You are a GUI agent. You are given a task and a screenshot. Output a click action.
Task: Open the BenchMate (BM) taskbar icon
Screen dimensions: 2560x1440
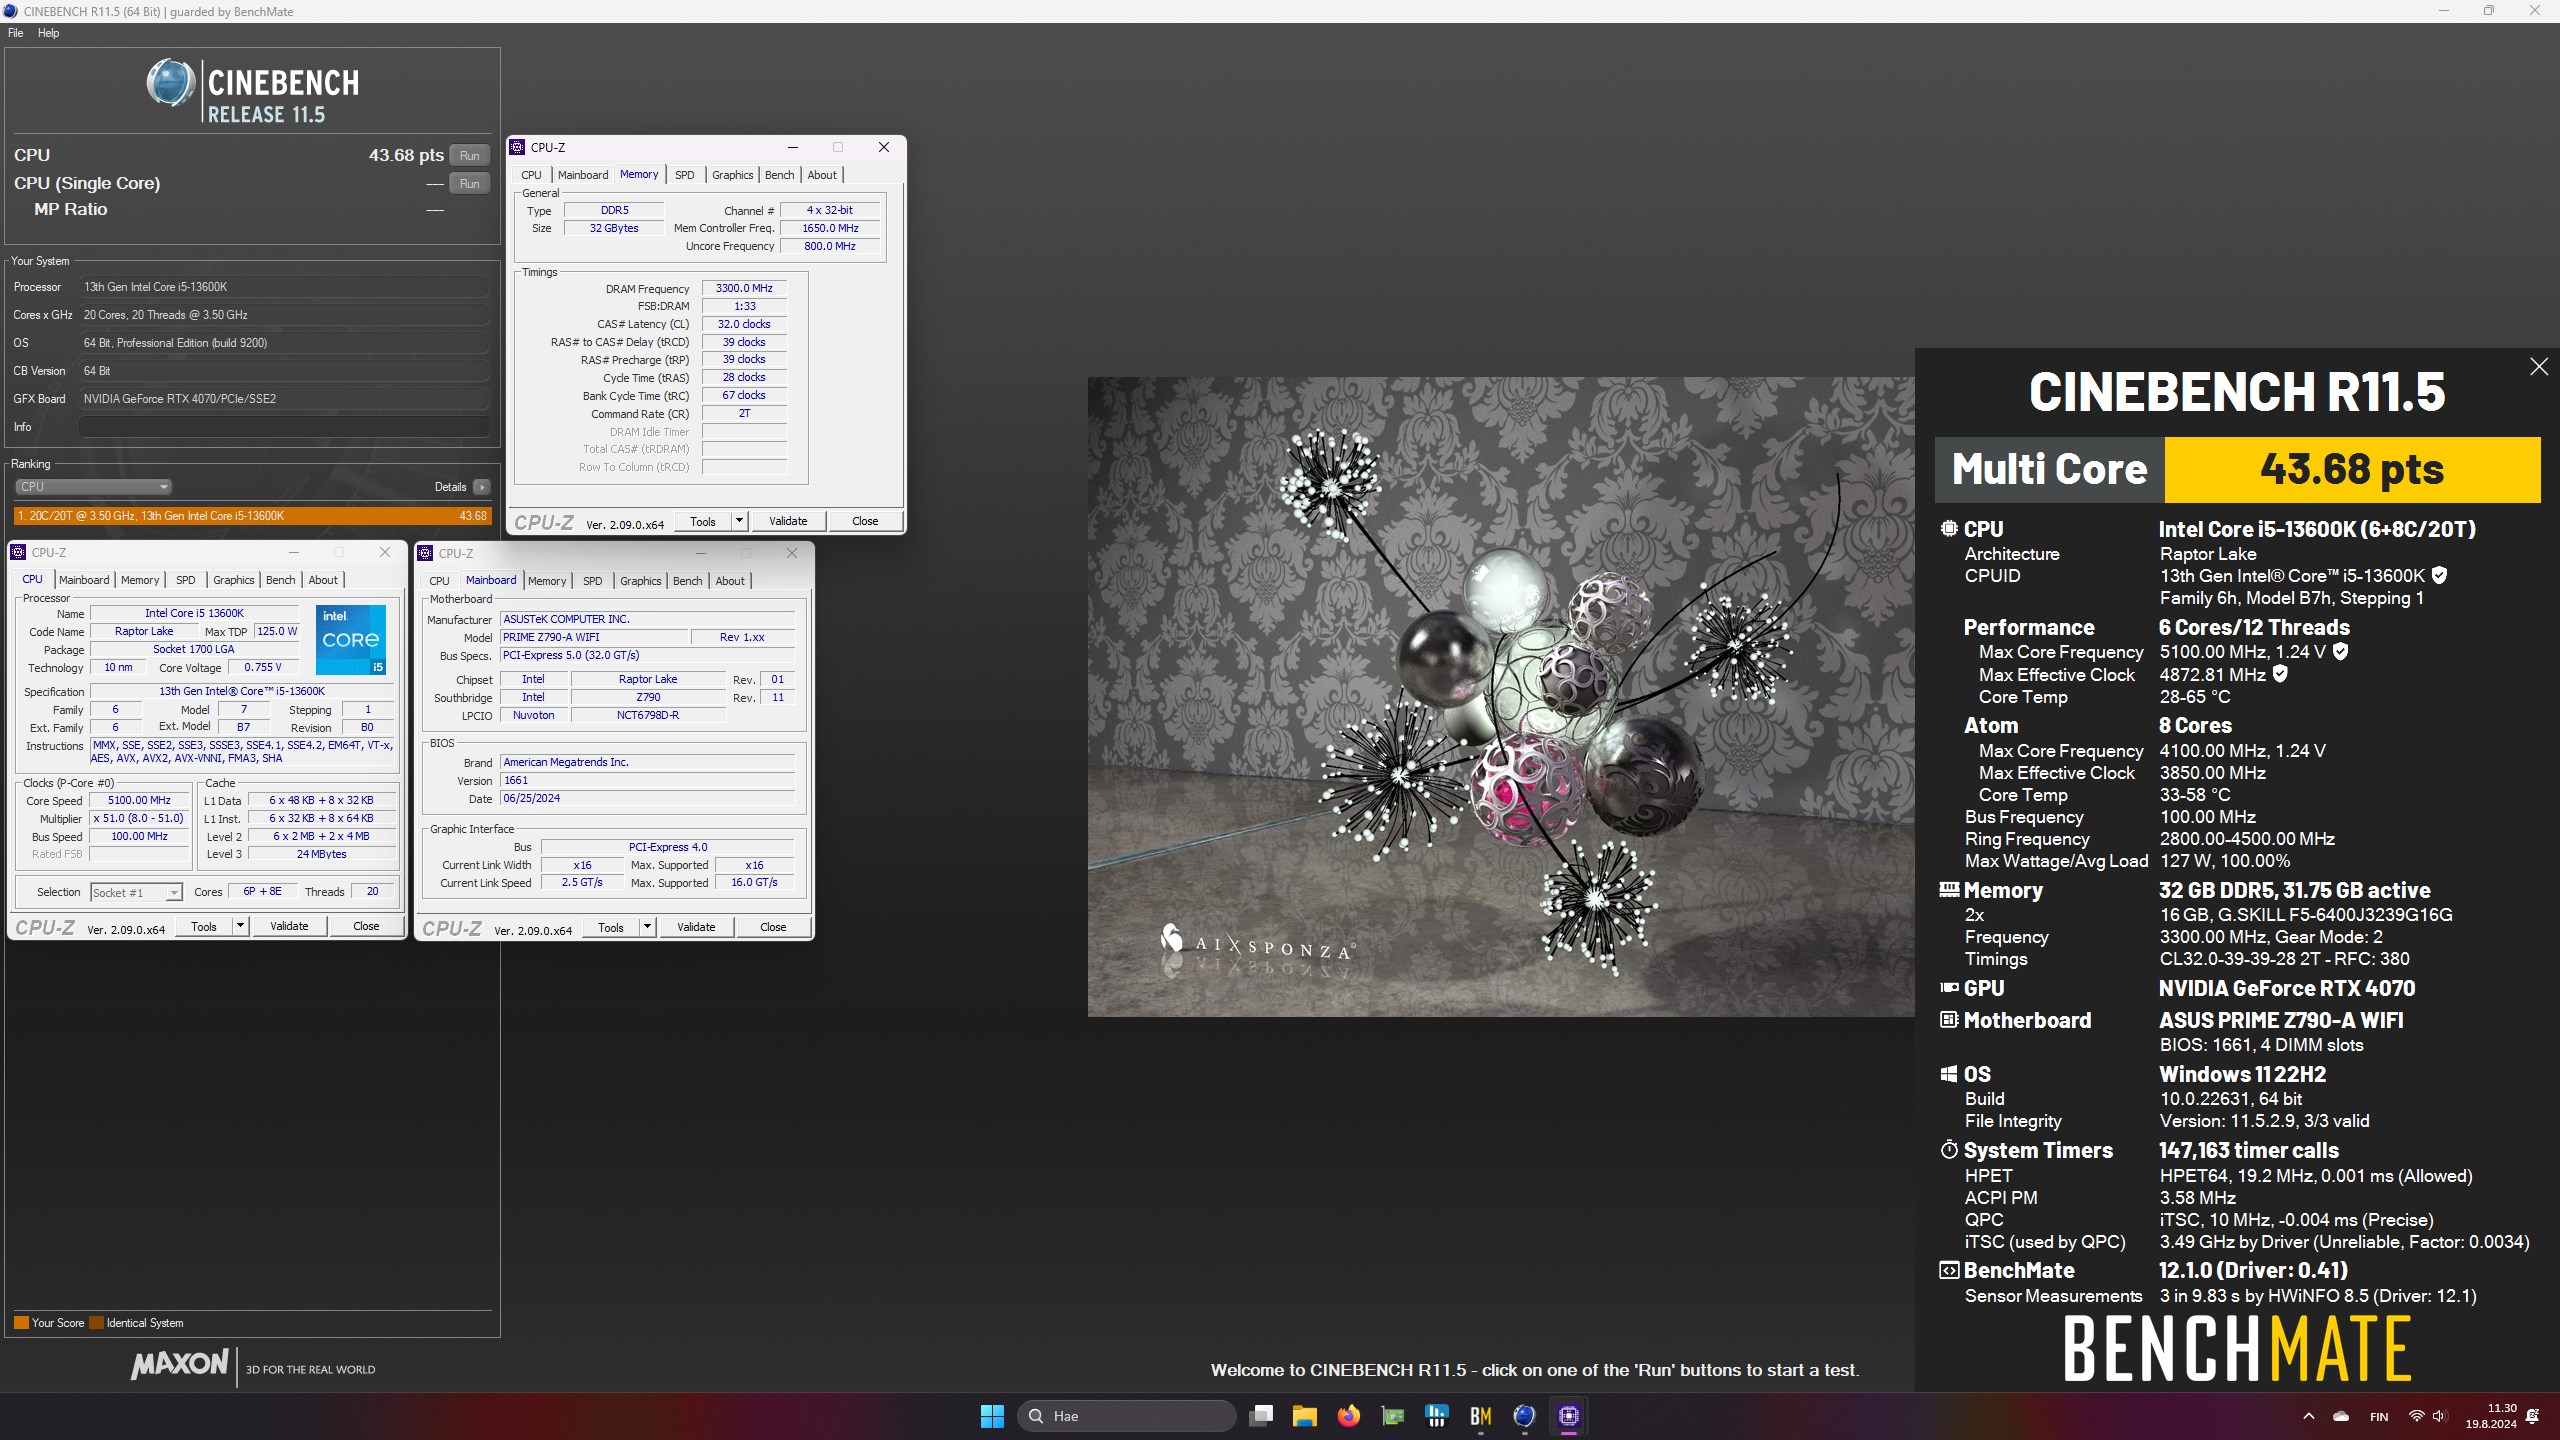[1481, 1416]
